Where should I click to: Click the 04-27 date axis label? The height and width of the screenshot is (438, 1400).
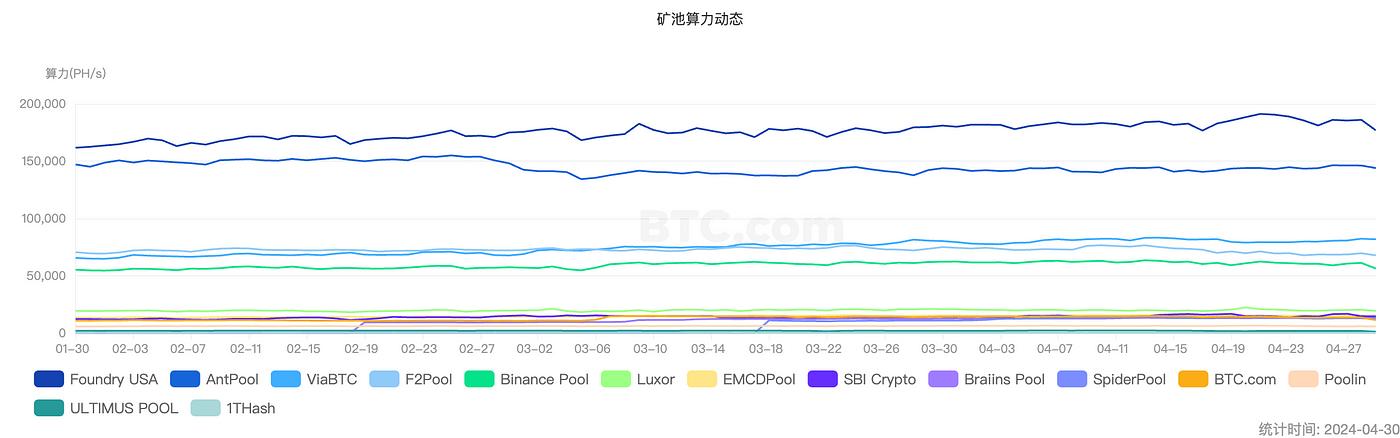[x=1344, y=349]
